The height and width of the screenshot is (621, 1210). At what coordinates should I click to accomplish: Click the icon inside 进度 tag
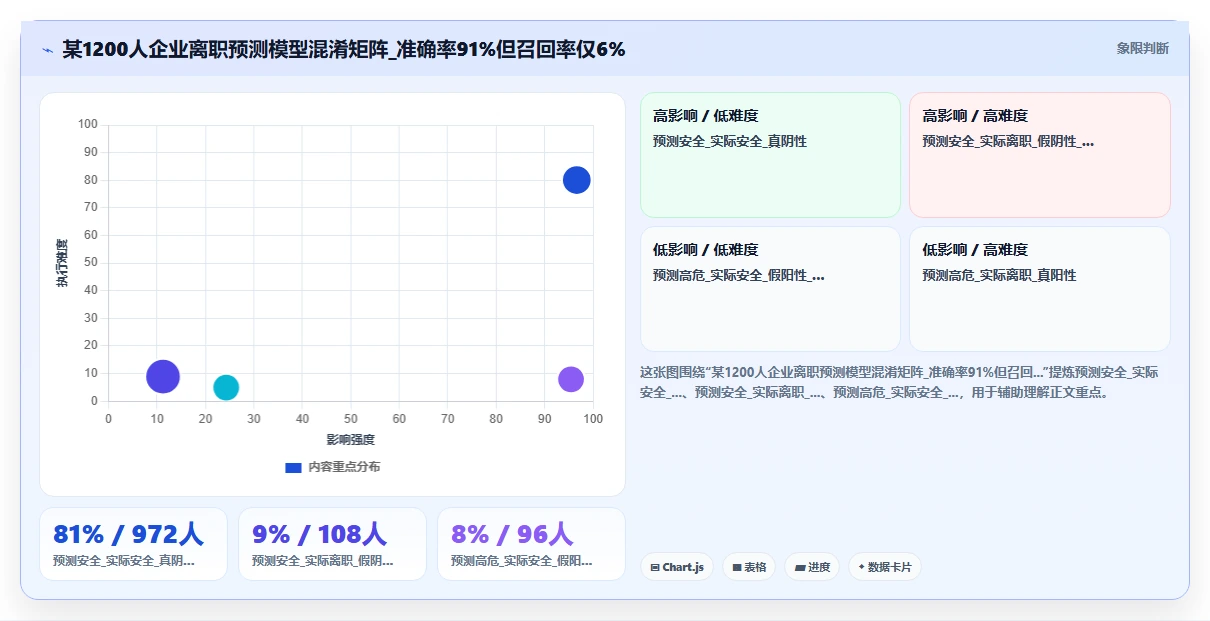click(800, 568)
